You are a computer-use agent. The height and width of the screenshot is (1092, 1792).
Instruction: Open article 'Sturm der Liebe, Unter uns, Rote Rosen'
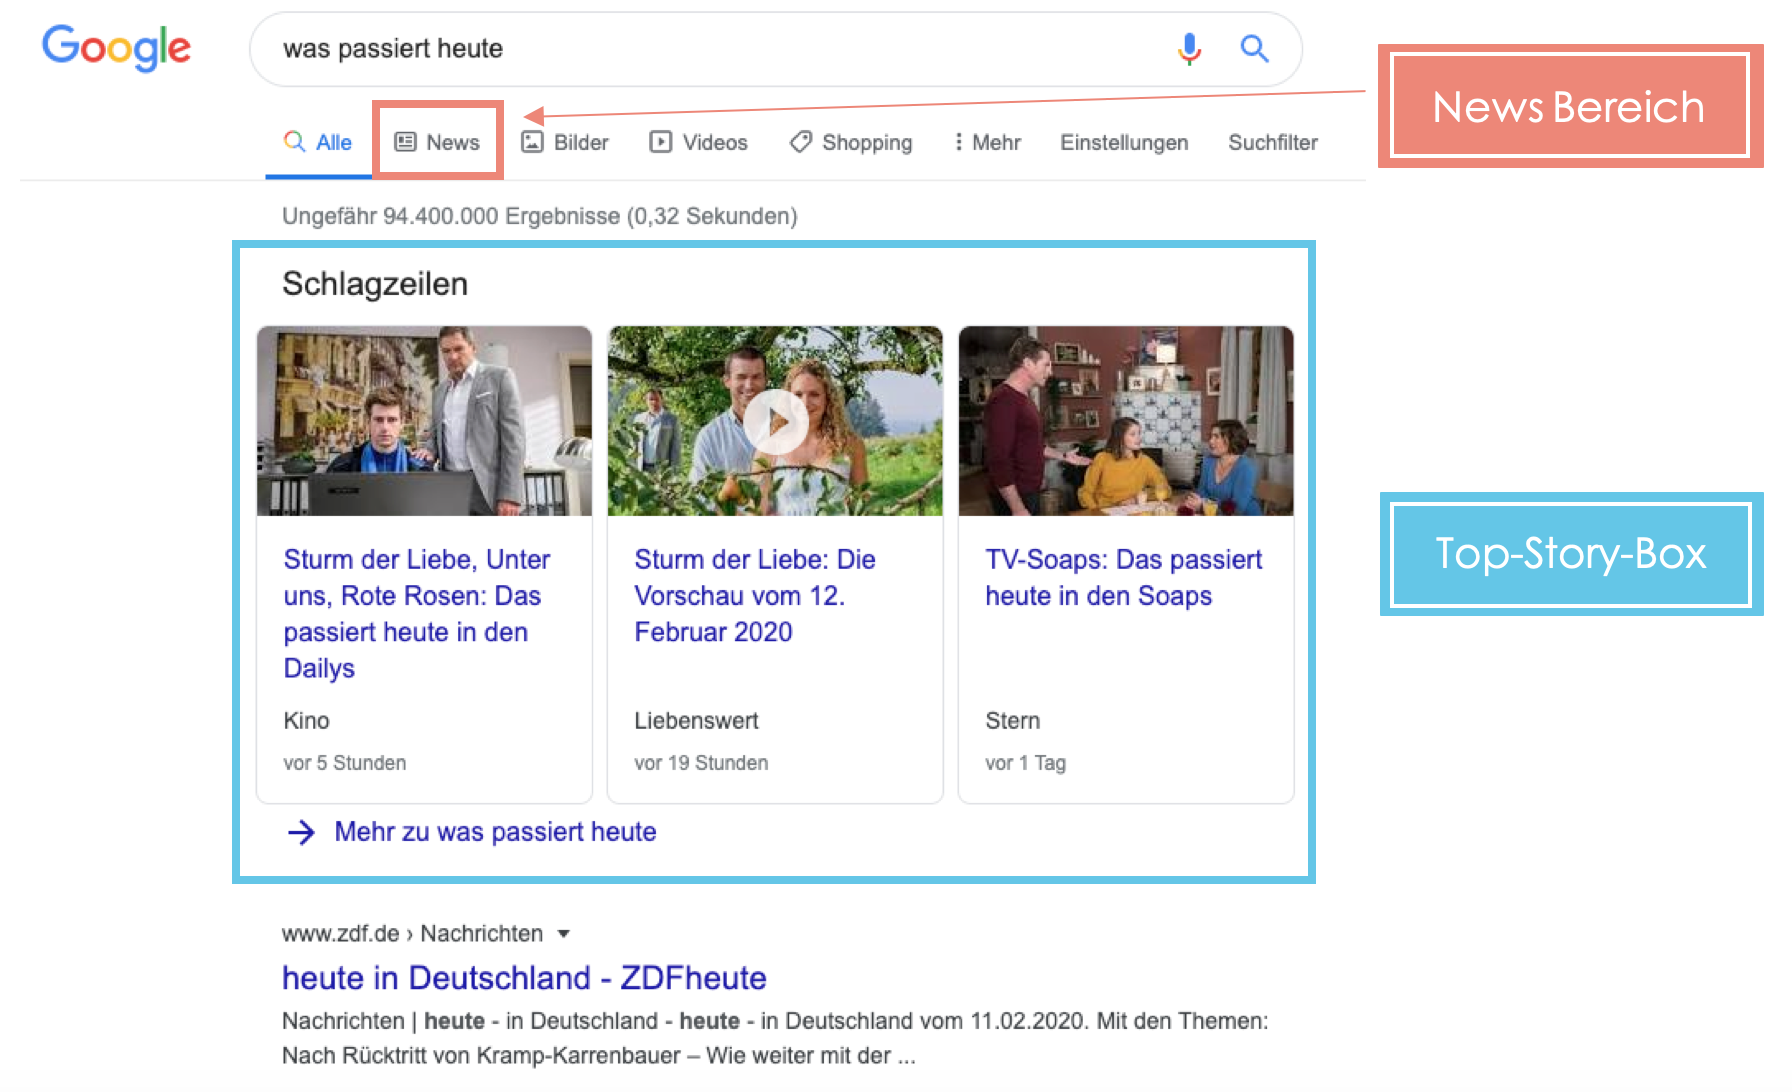coord(417,613)
